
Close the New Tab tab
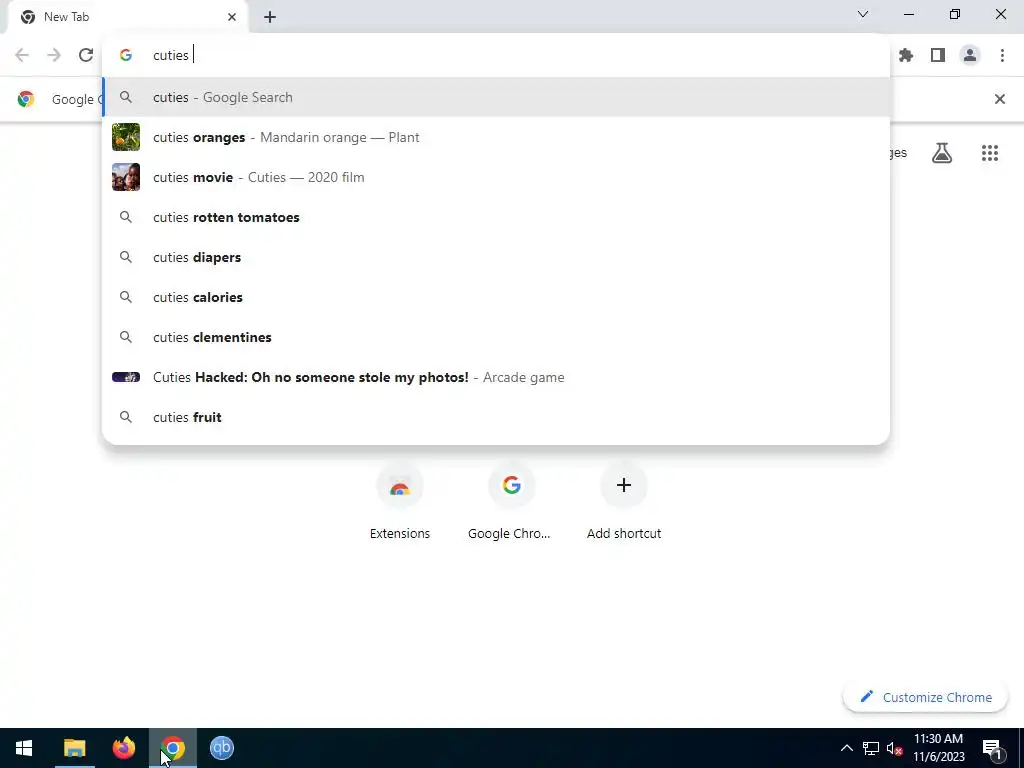(232, 17)
